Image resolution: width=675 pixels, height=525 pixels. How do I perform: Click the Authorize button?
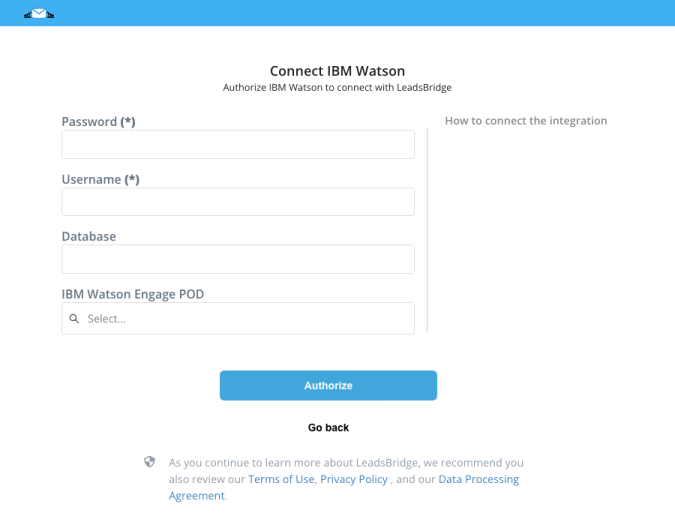(x=328, y=386)
